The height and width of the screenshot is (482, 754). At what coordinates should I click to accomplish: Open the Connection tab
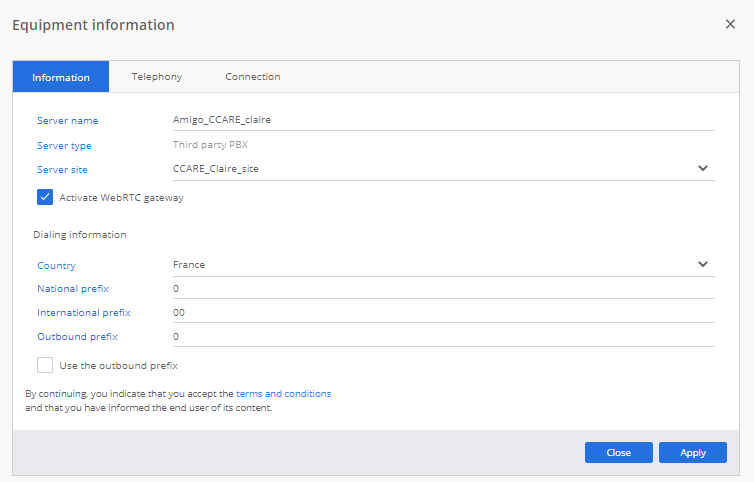pyautogui.click(x=252, y=77)
